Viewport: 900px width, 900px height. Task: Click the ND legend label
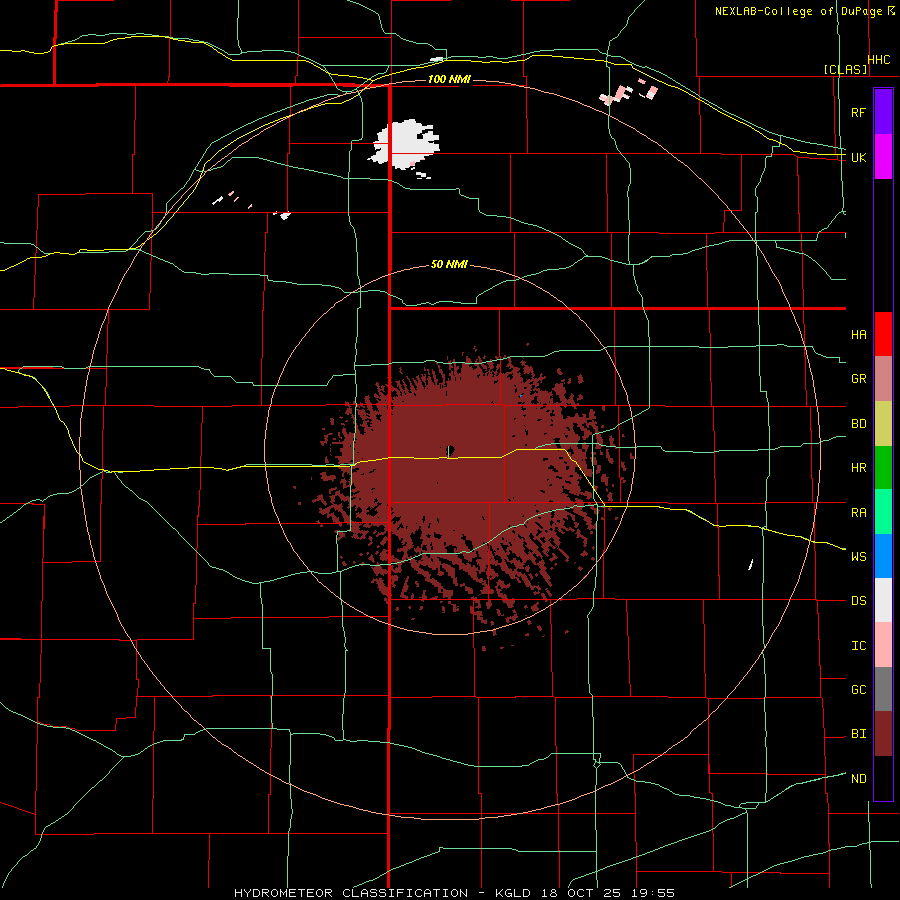(858, 779)
